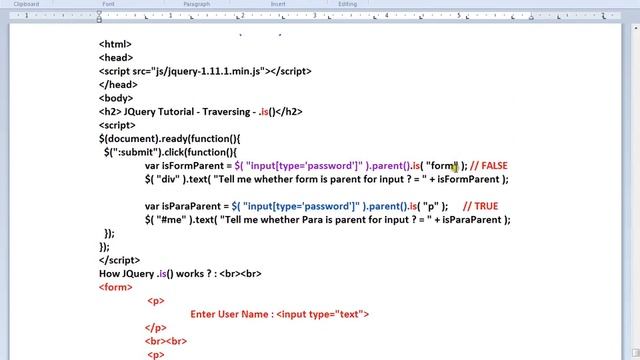Click the // FALSE comment
This screenshot has width=640, height=360.
pos(489,166)
